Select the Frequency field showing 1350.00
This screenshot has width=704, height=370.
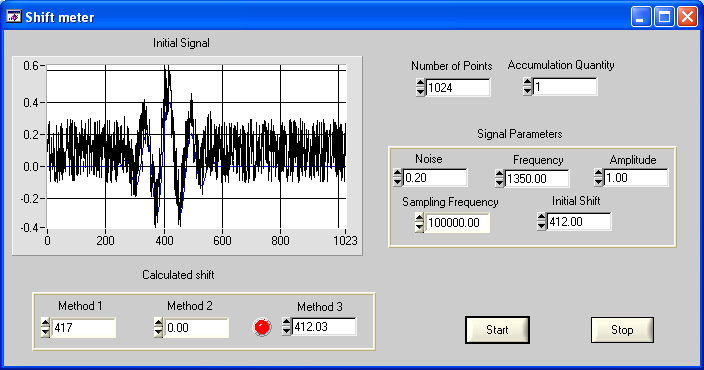(537, 178)
